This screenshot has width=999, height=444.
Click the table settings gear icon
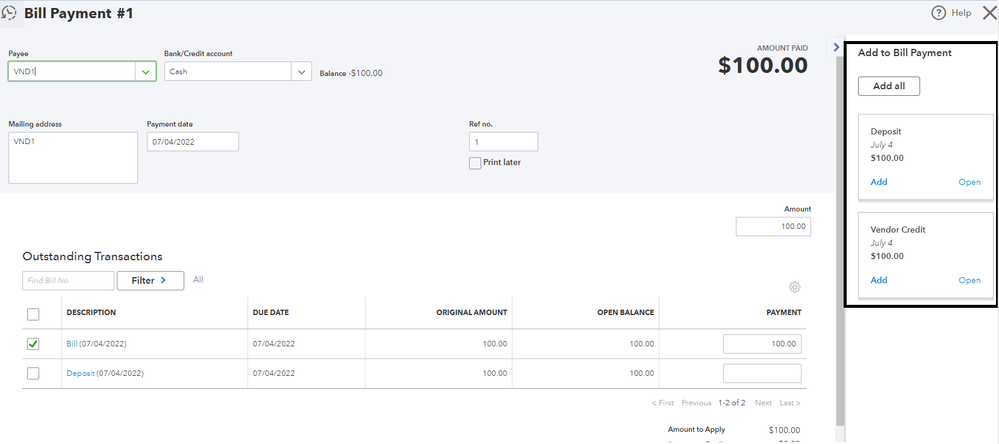tap(795, 287)
